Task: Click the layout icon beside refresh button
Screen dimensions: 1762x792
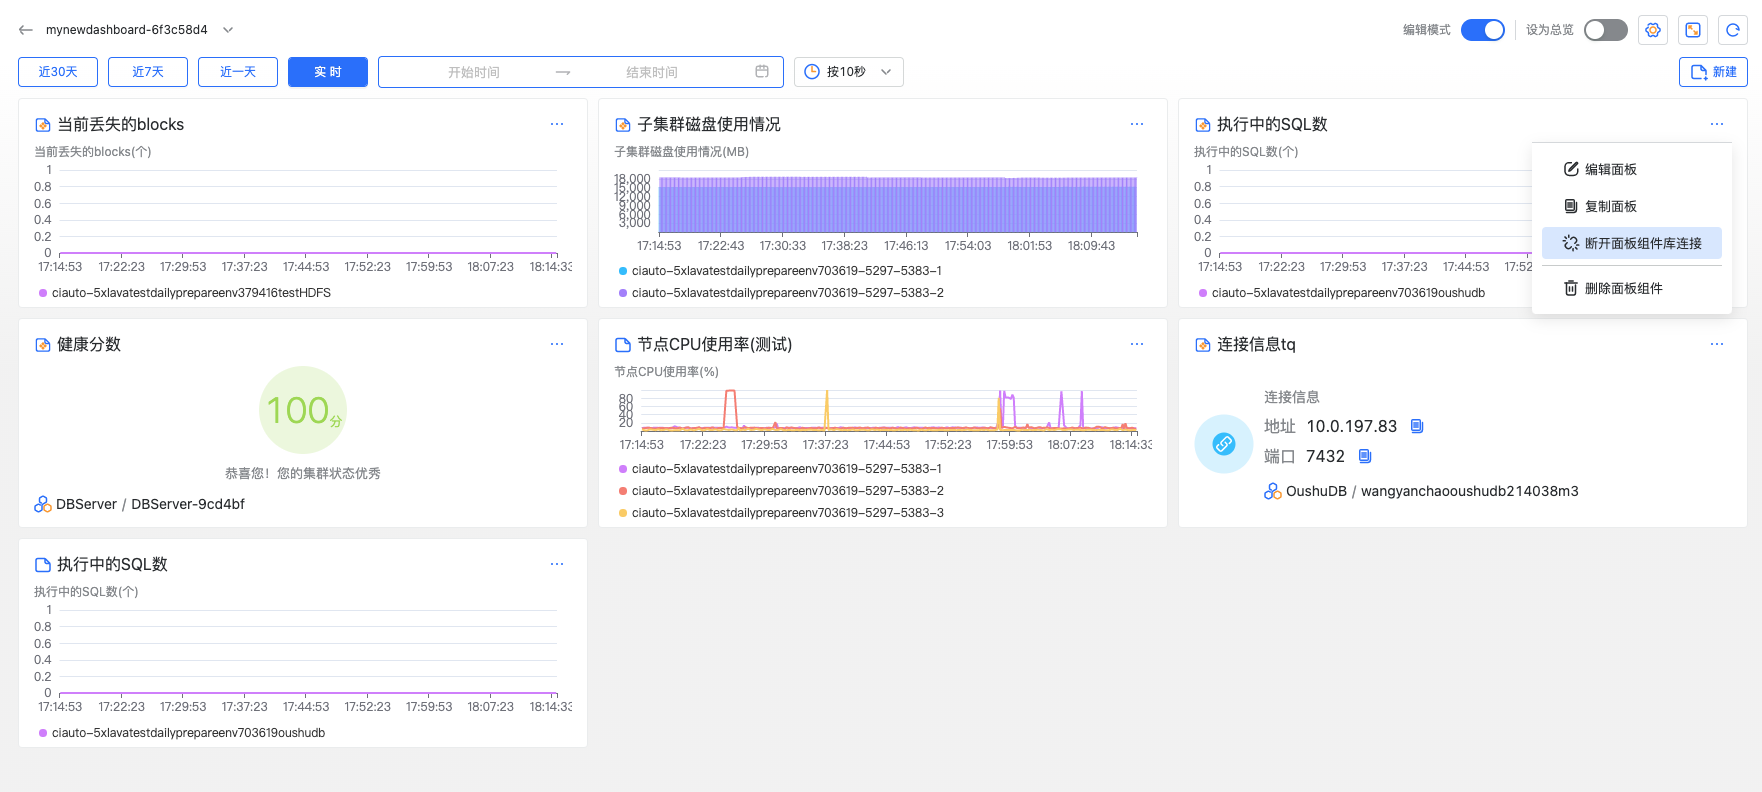Action: 1693,30
